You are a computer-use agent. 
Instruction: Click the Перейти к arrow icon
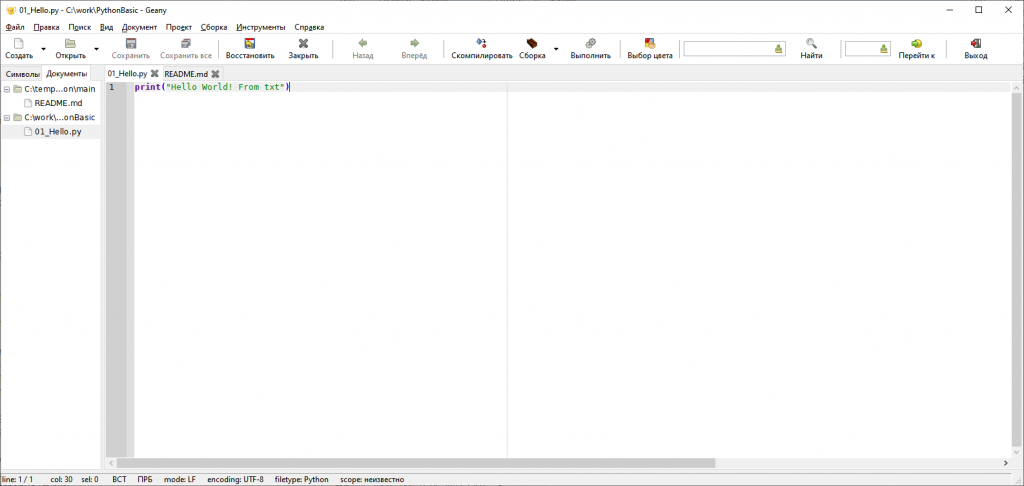(916, 44)
